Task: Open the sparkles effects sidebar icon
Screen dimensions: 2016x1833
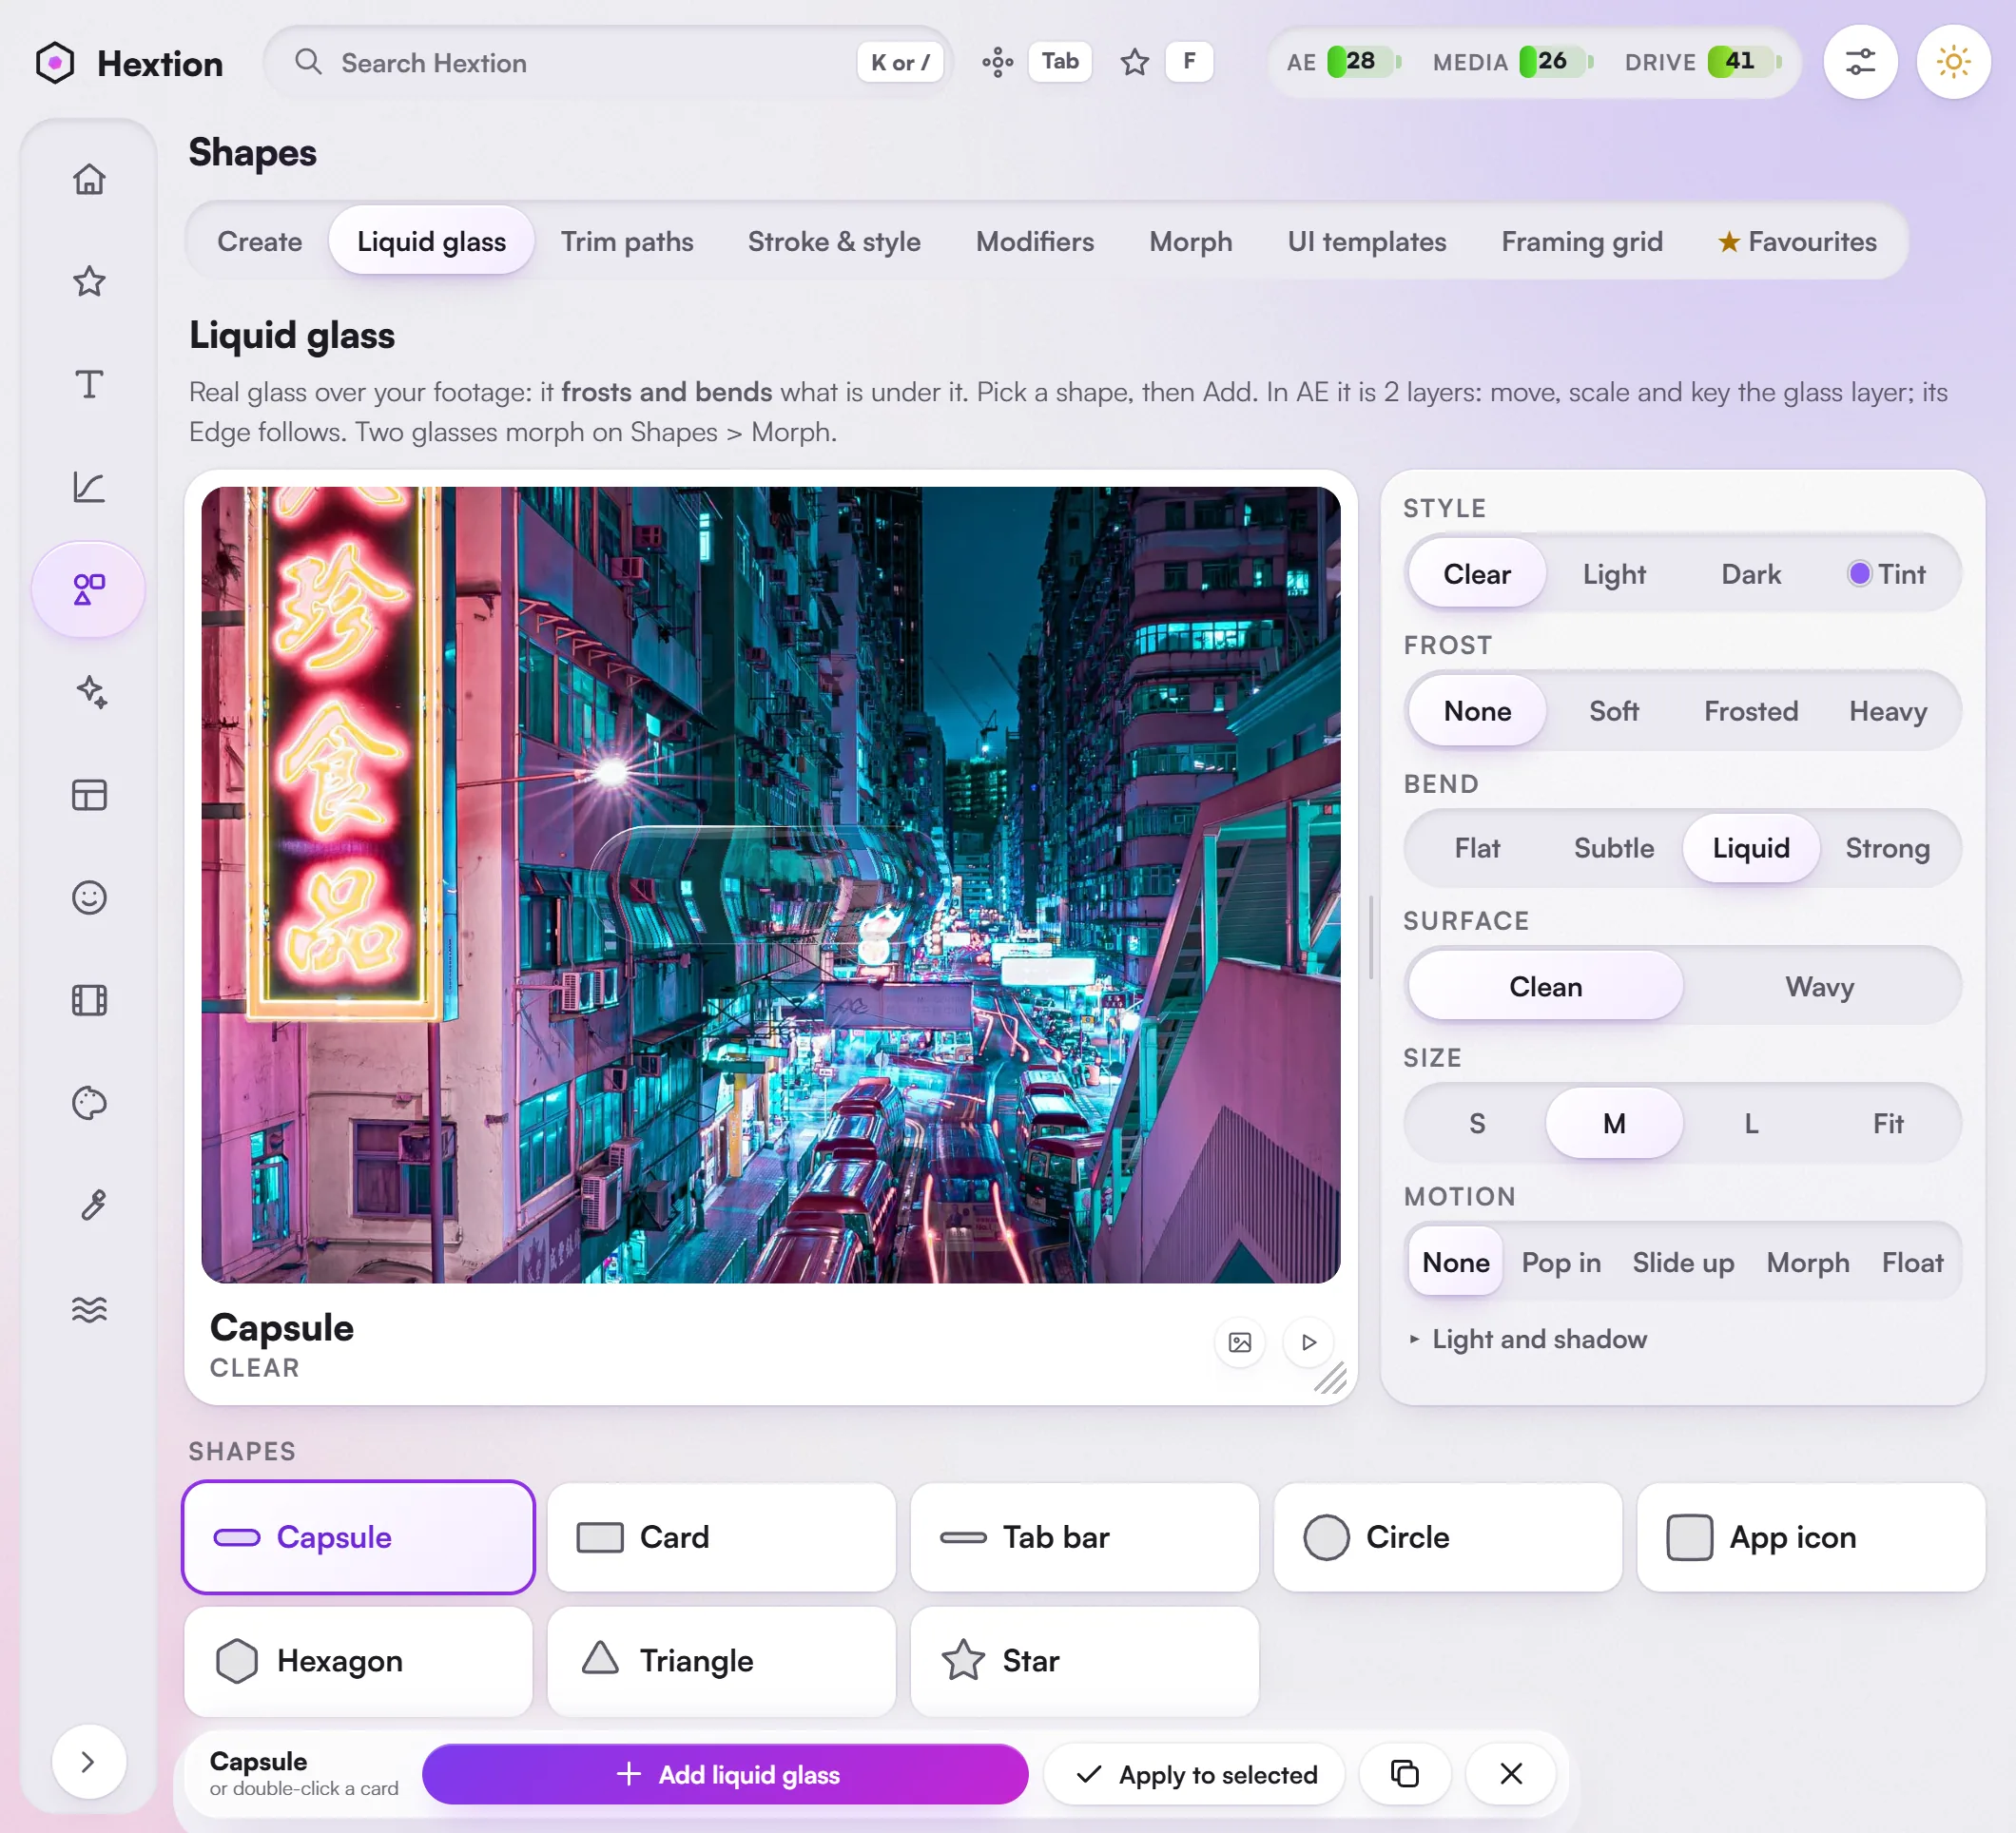Action: click(89, 692)
